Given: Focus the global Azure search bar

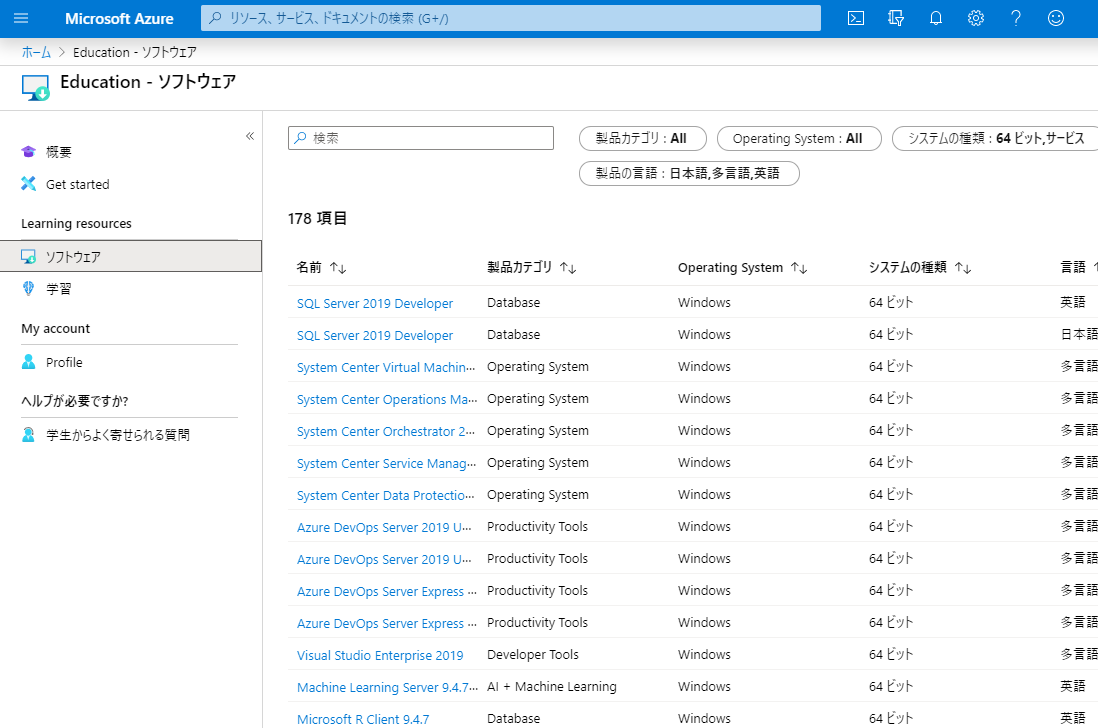Looking at the screenshot, I should [x=510, y=18].
